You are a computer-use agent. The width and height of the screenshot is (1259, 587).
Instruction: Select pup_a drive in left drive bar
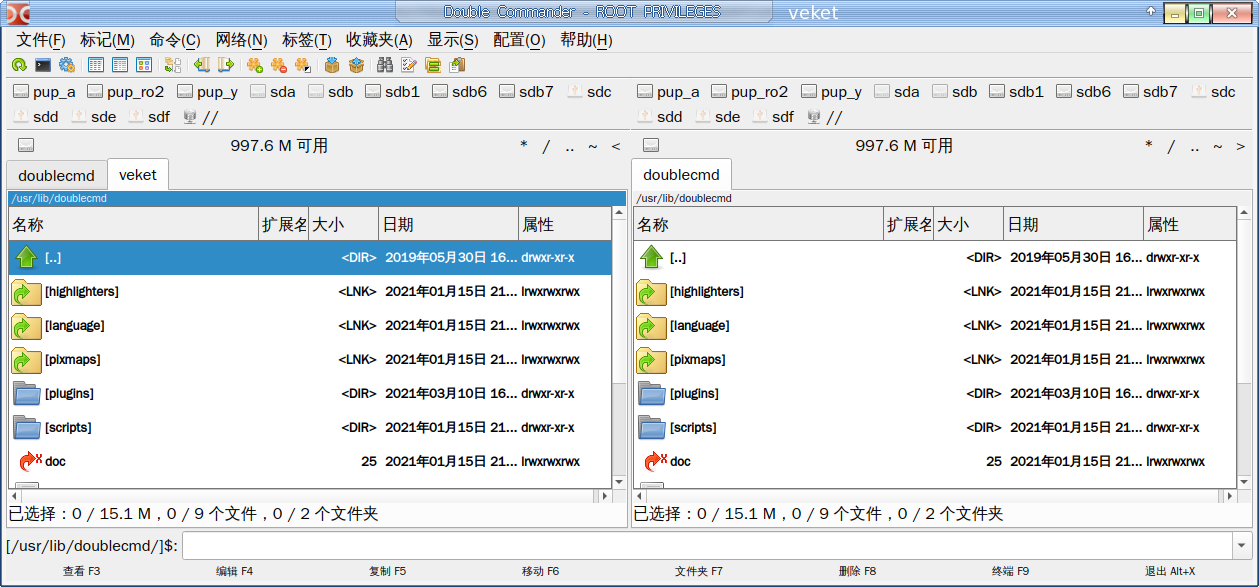click(x=45, y=92)
